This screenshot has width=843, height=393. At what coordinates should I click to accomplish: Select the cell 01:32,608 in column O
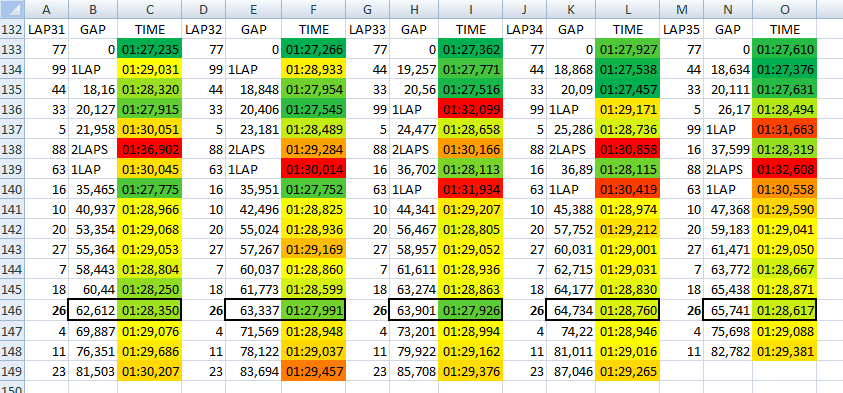coord(784,169)
